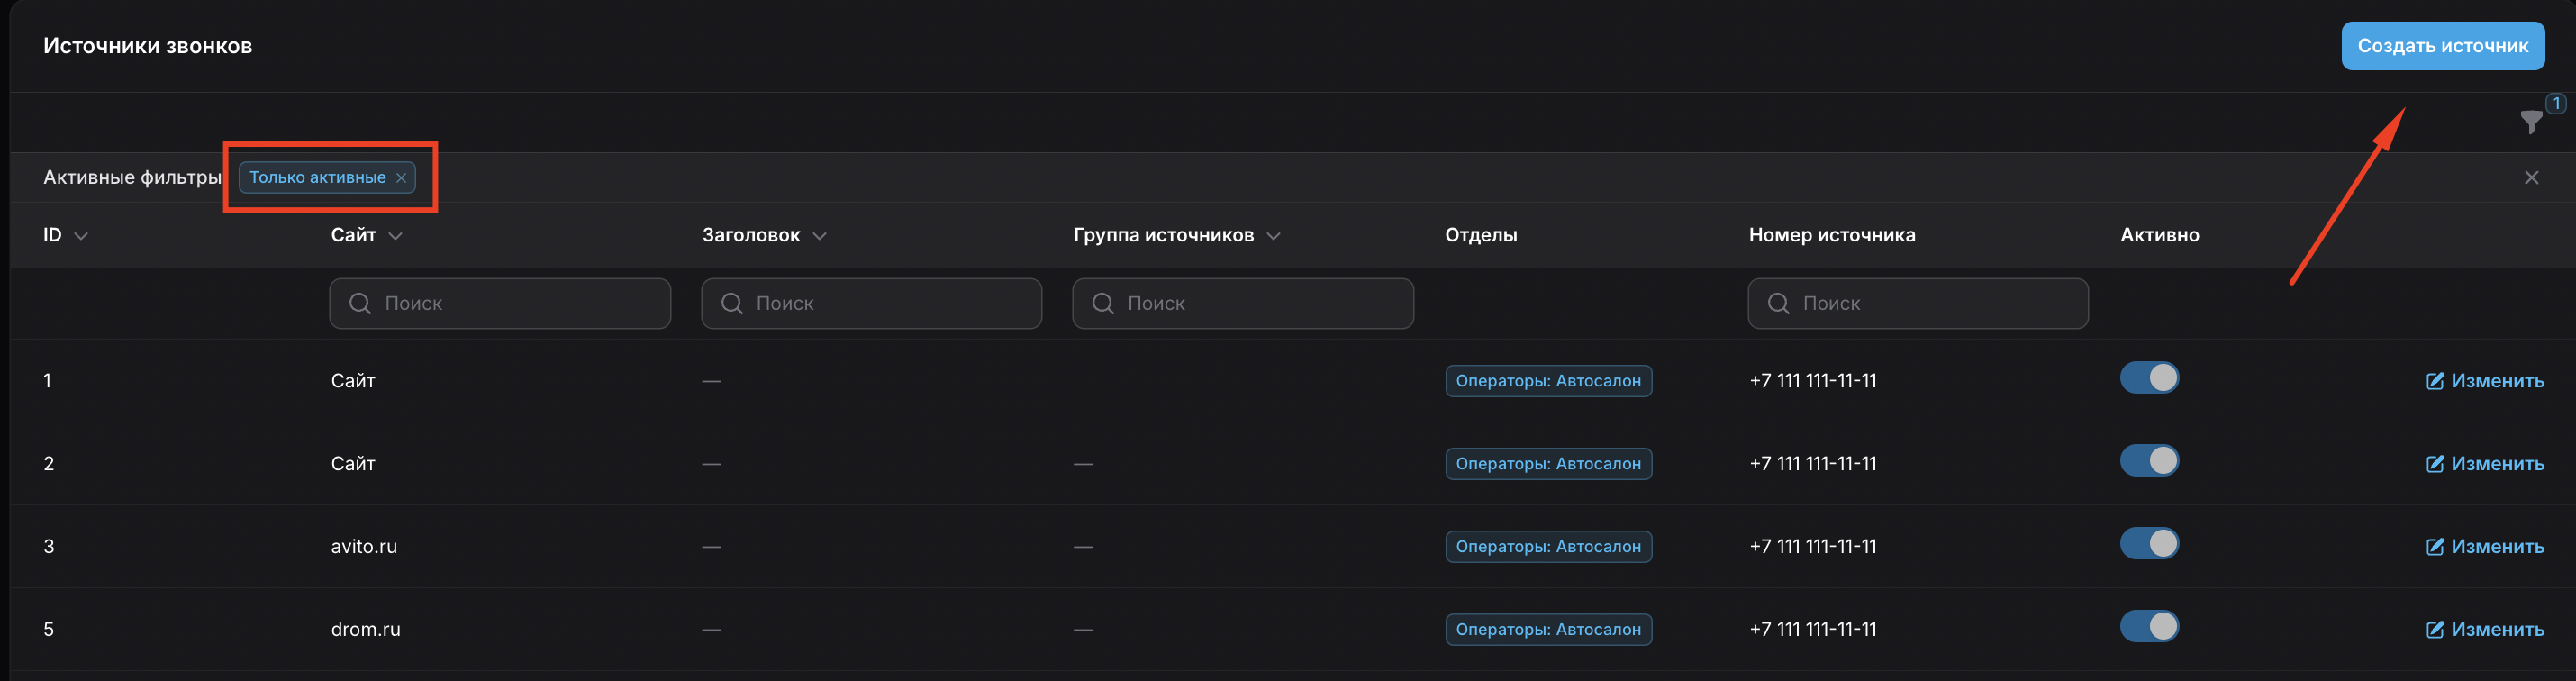2576x681 pixels.
Task: Turn off the active switch for avito.ru
Action: coord(2148,544)
